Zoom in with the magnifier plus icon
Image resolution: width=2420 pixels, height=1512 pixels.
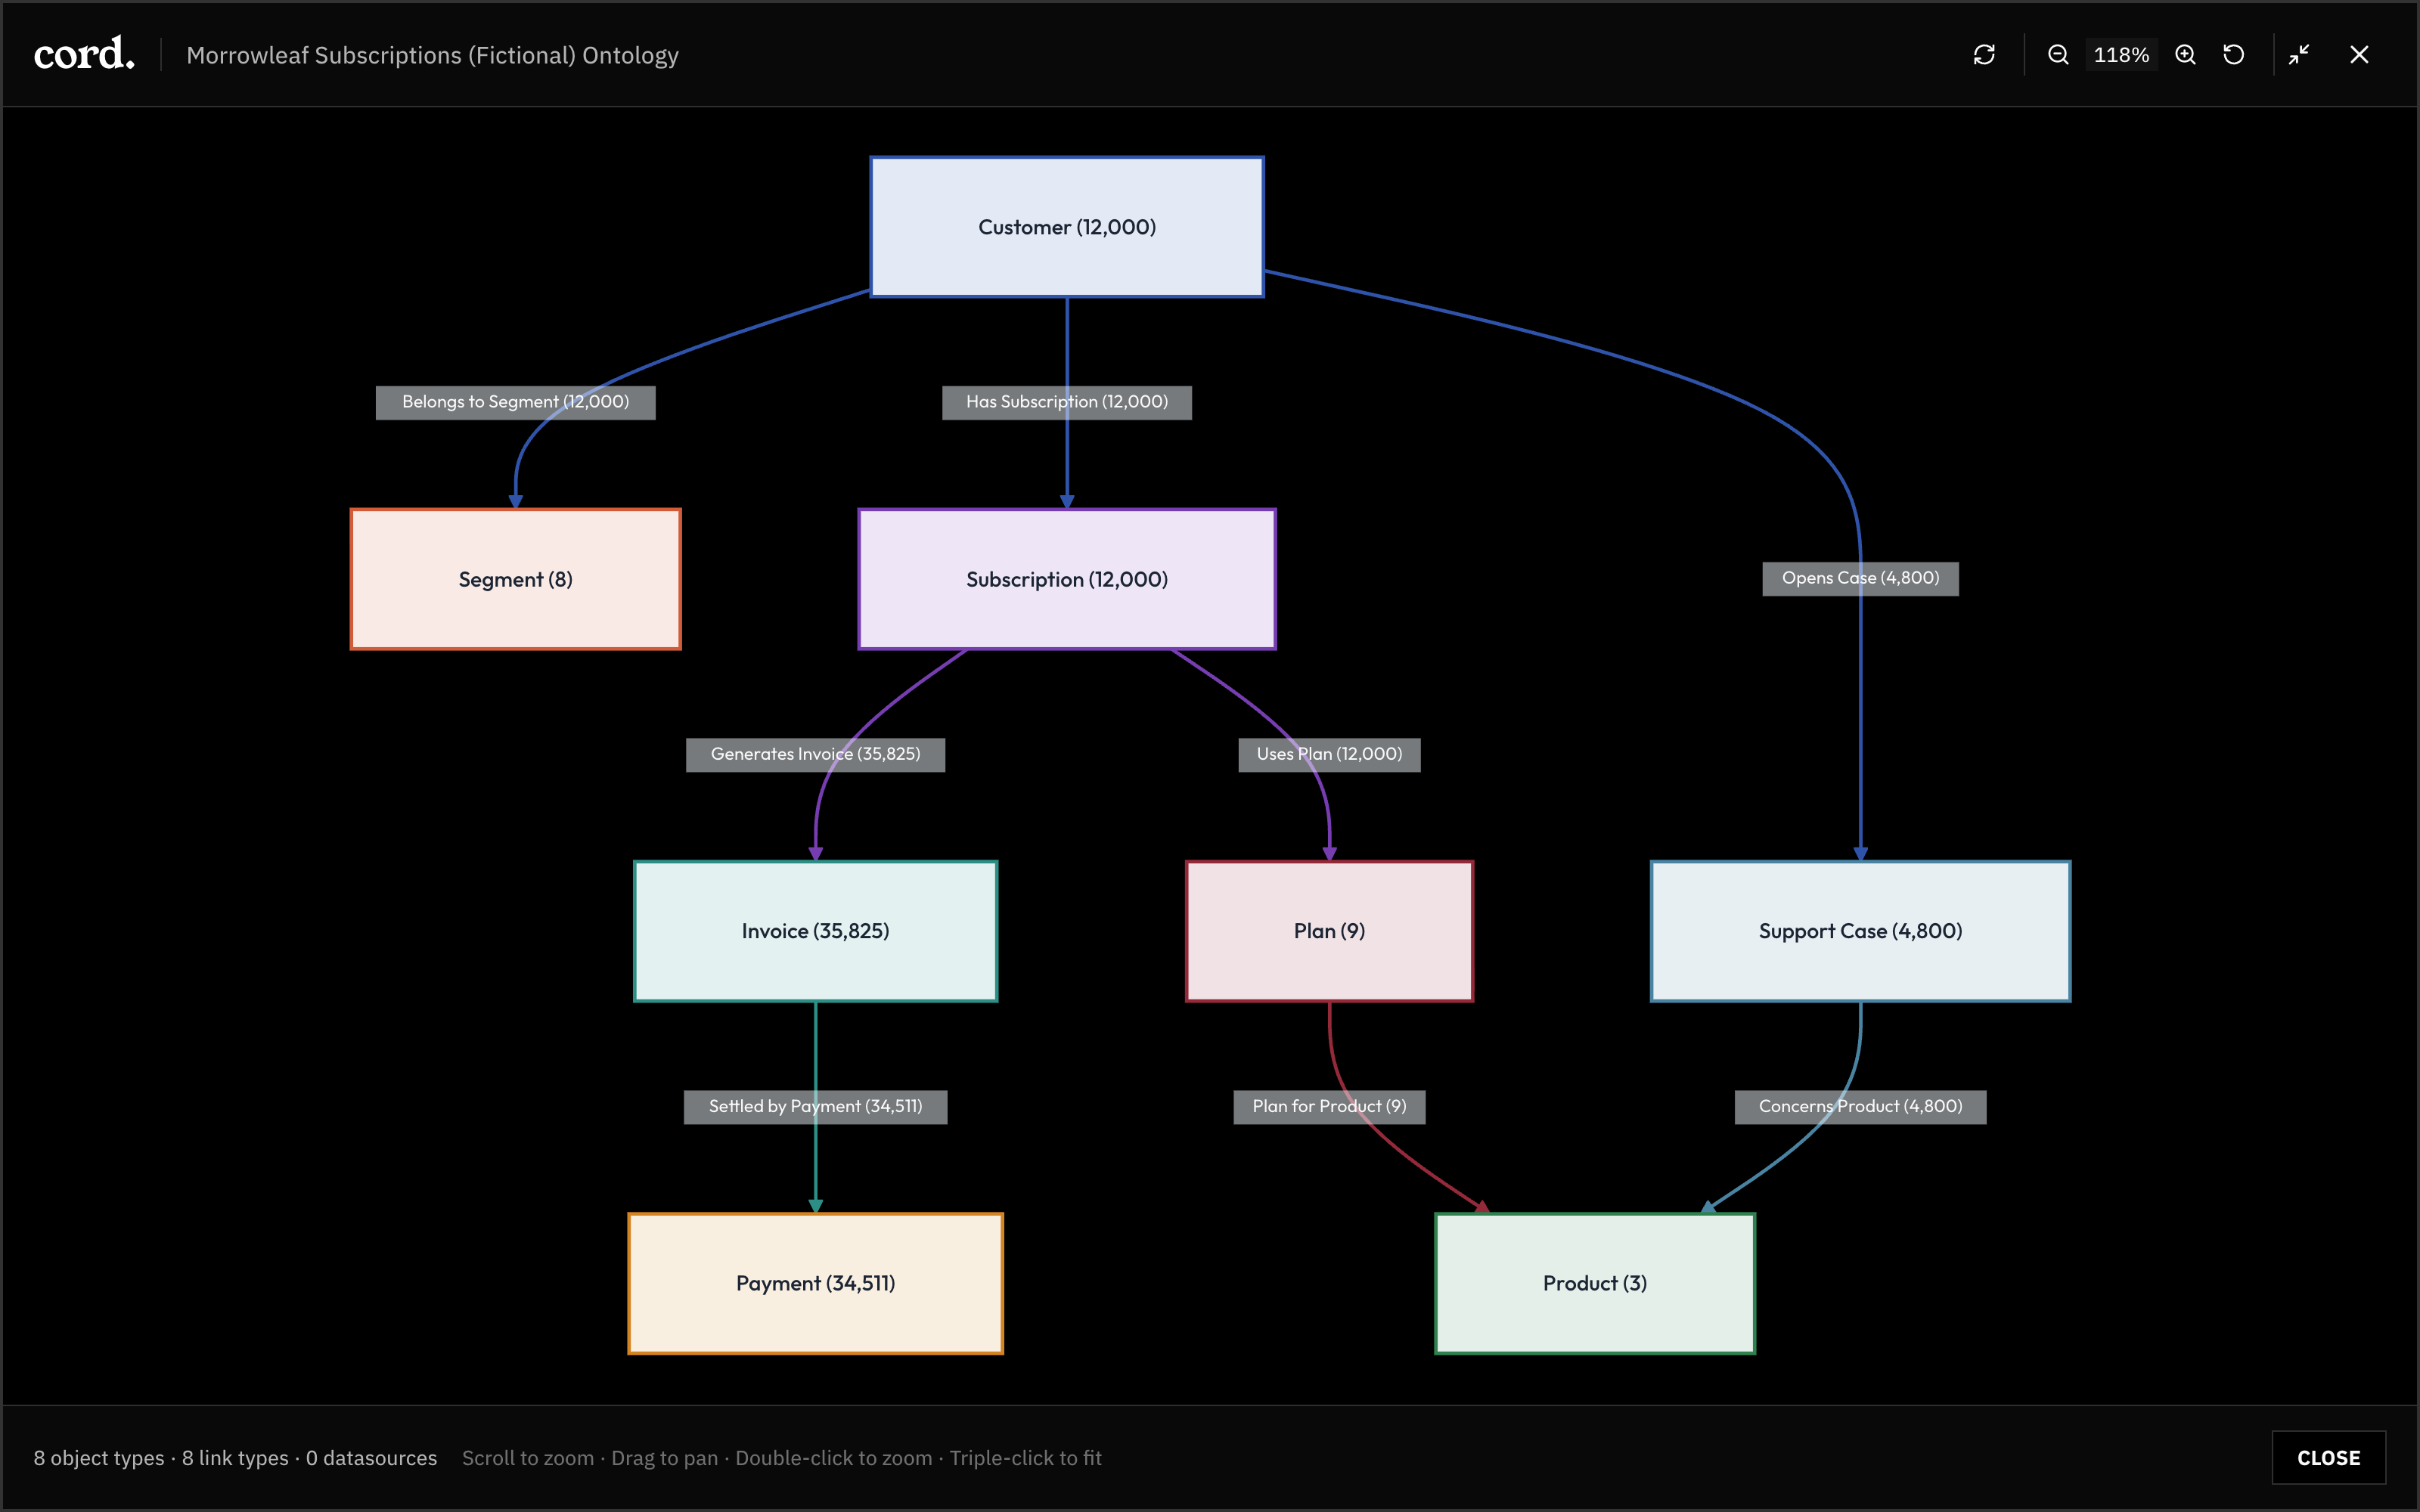coord(2186,55)
